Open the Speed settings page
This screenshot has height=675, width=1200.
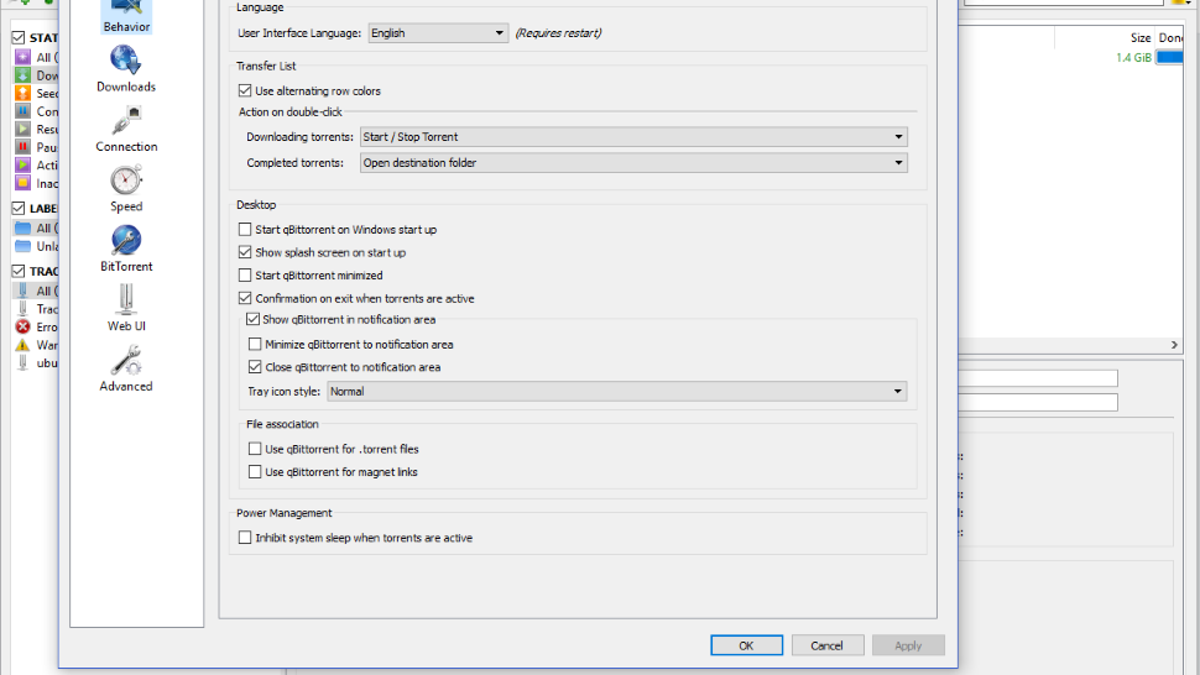126,189
